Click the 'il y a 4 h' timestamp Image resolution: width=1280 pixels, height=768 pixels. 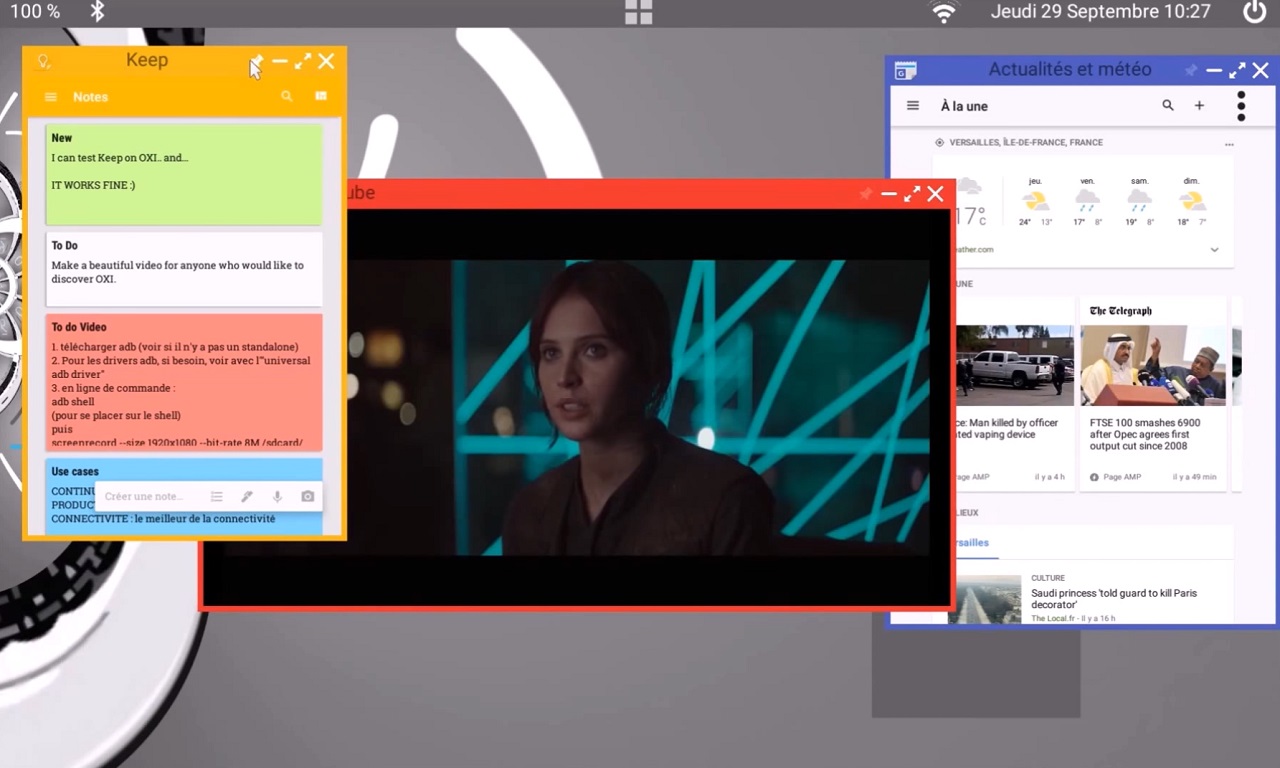[x=1050, y=477]
